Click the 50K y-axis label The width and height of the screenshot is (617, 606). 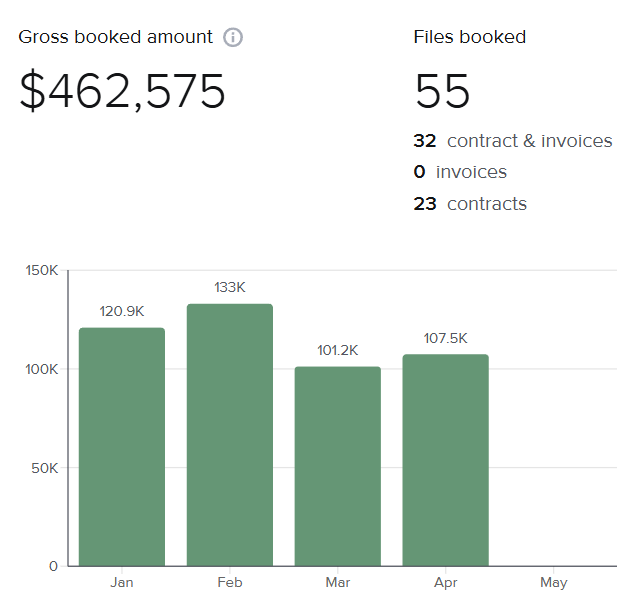point(45,468)
